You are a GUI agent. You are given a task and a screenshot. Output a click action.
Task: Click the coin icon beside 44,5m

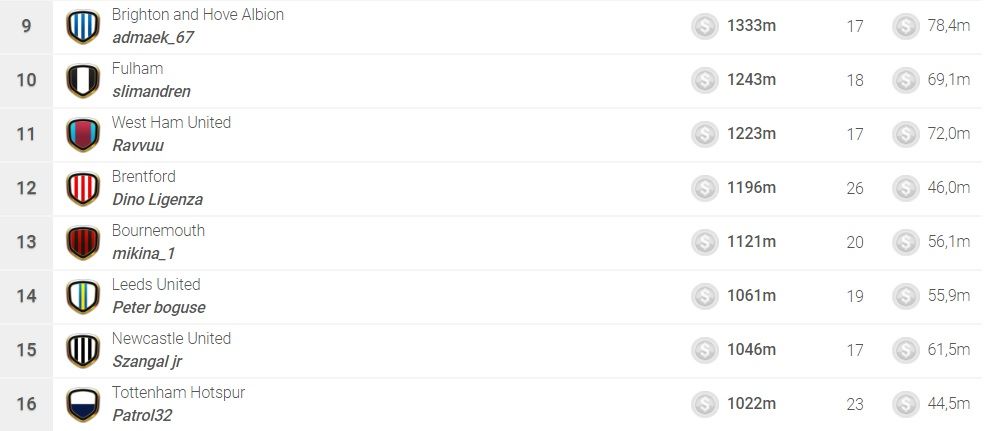(906, 405)
